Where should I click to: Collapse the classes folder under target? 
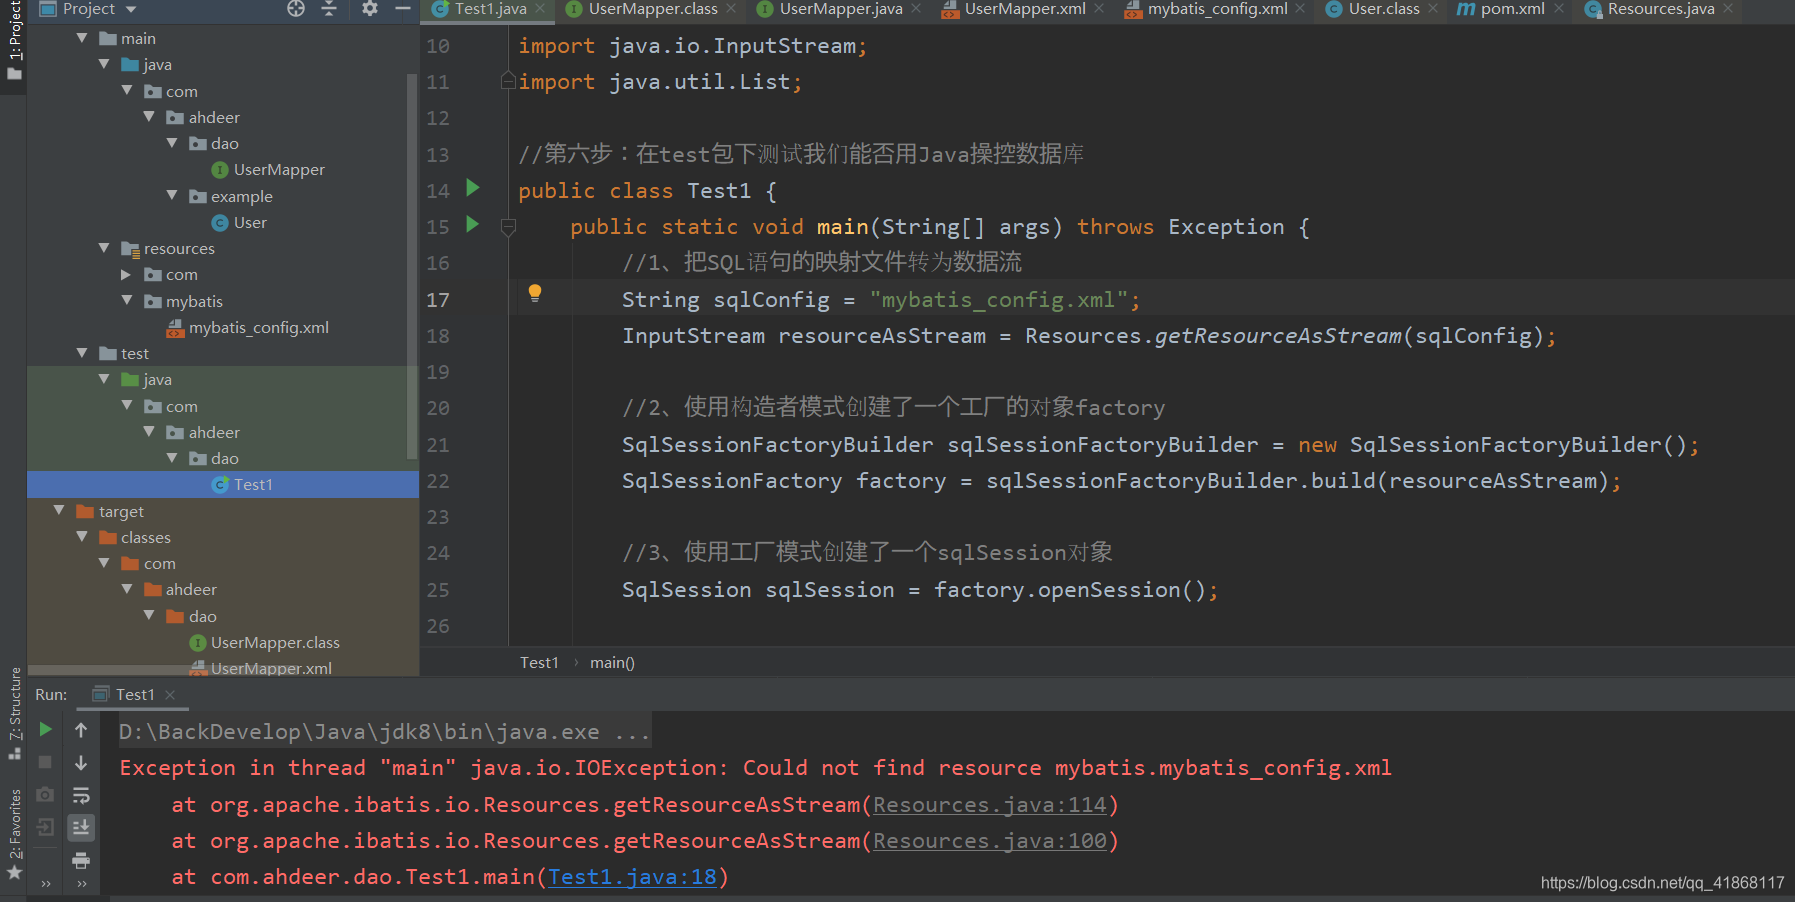82,537
